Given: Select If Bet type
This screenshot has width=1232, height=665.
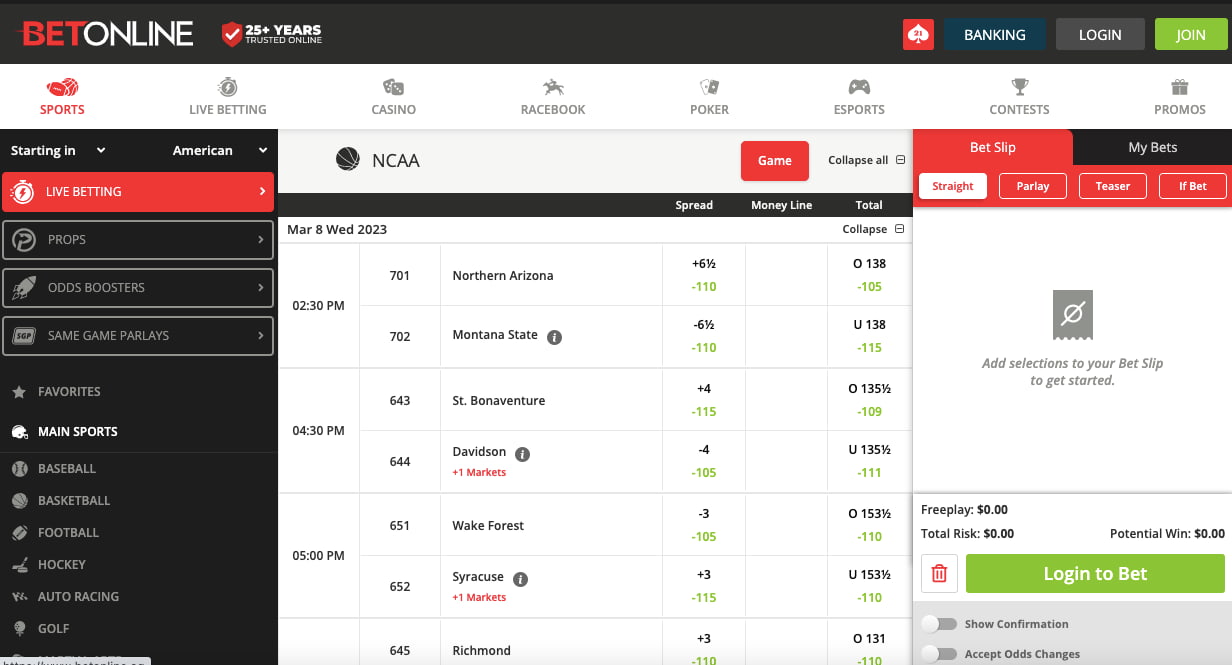Looking at the screenshot, I should pos(1193,186).
